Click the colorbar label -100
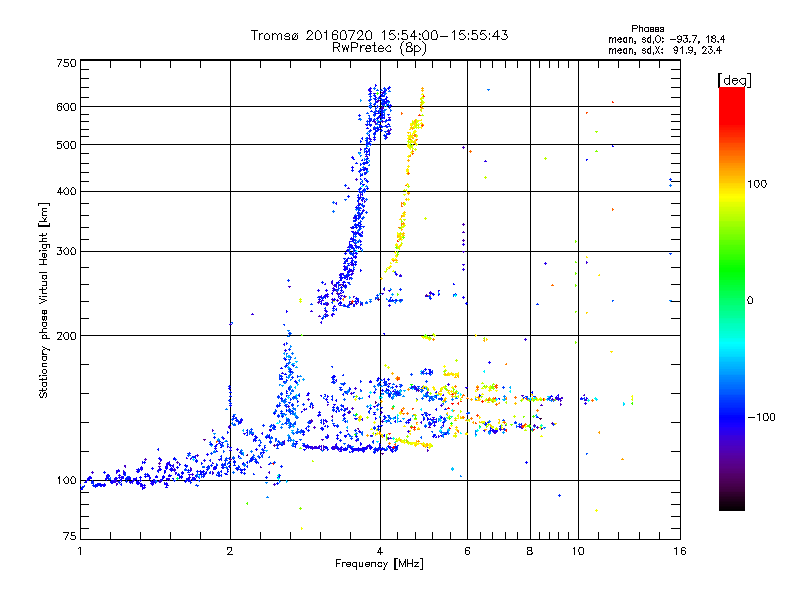800x600 pixels. 761,417
